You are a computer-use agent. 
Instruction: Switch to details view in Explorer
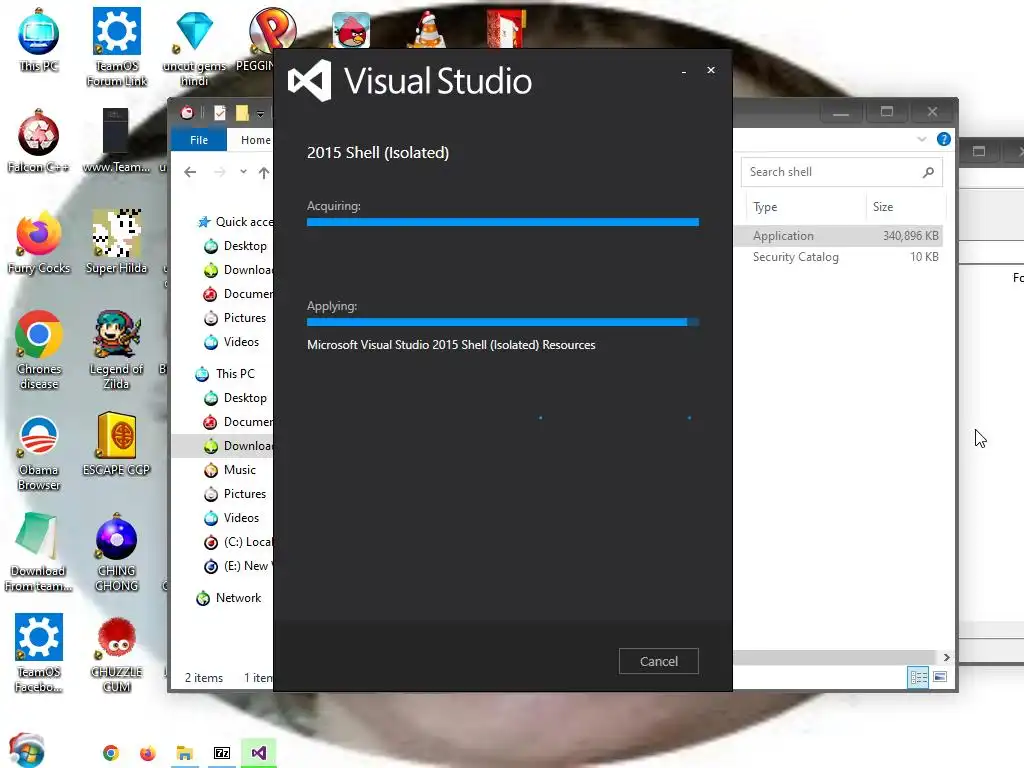pos(918,677)
